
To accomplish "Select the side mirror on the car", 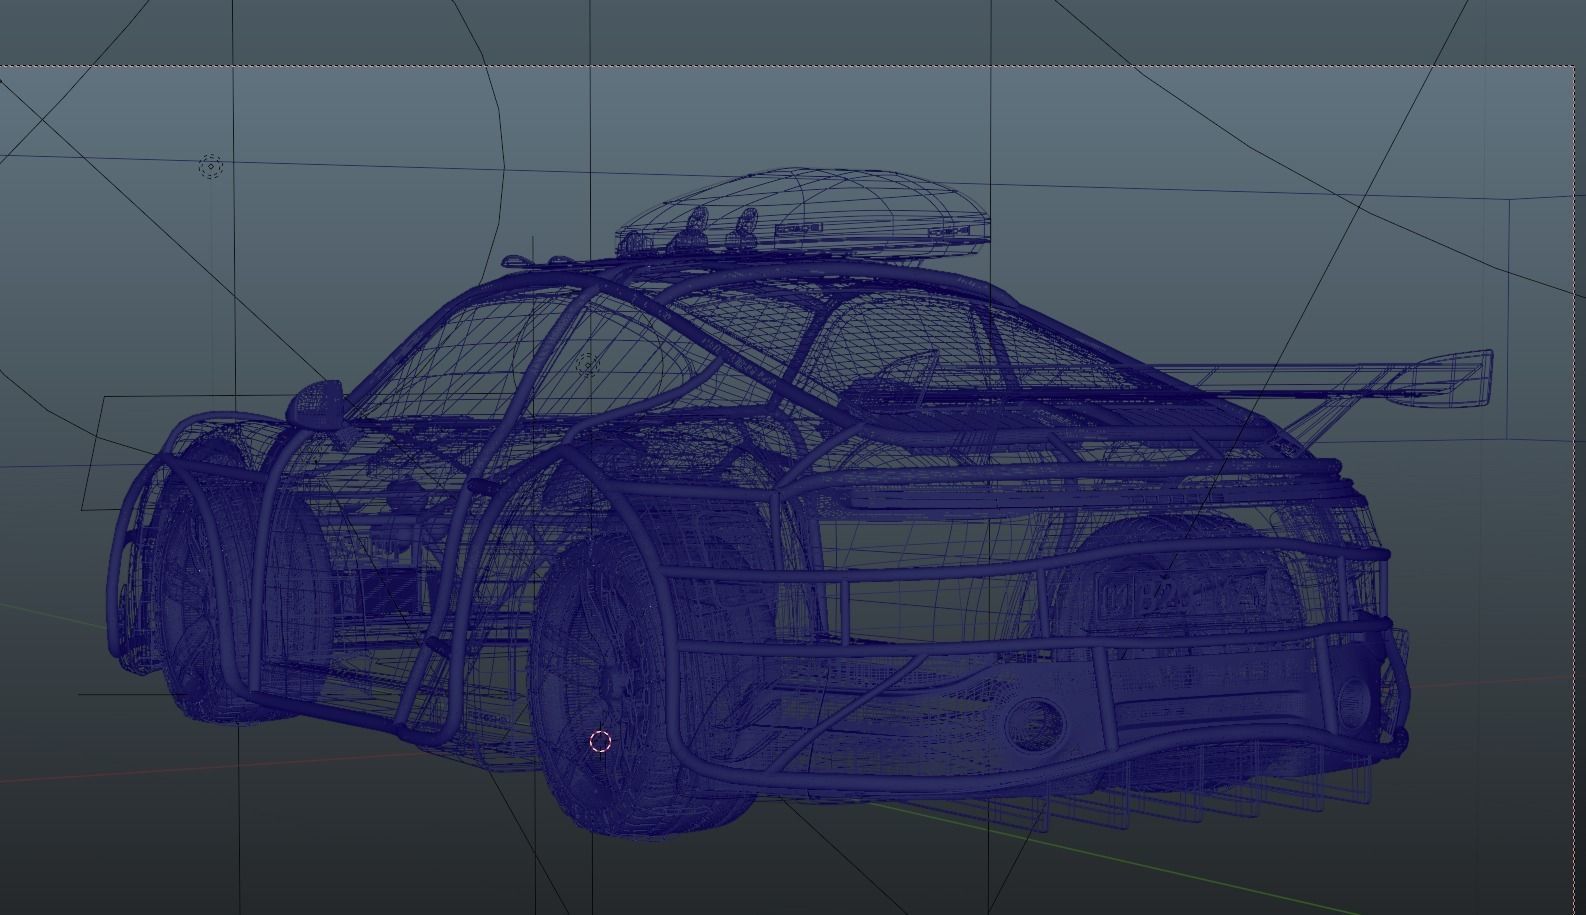I will 316,404.
